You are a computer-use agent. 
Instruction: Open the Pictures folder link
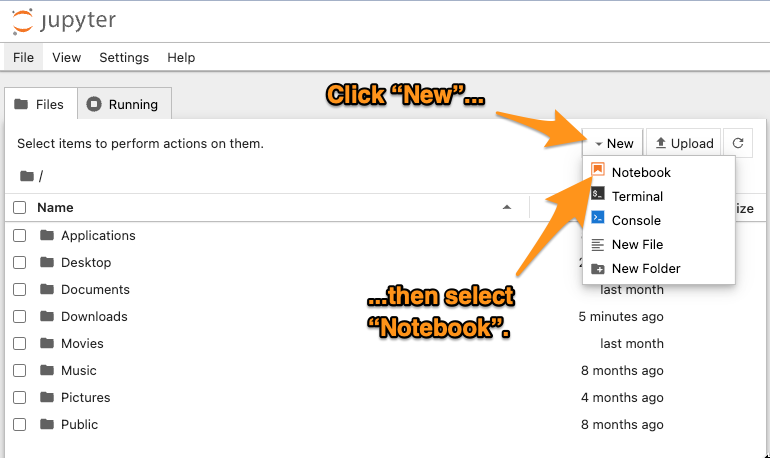tap(85, 398)
